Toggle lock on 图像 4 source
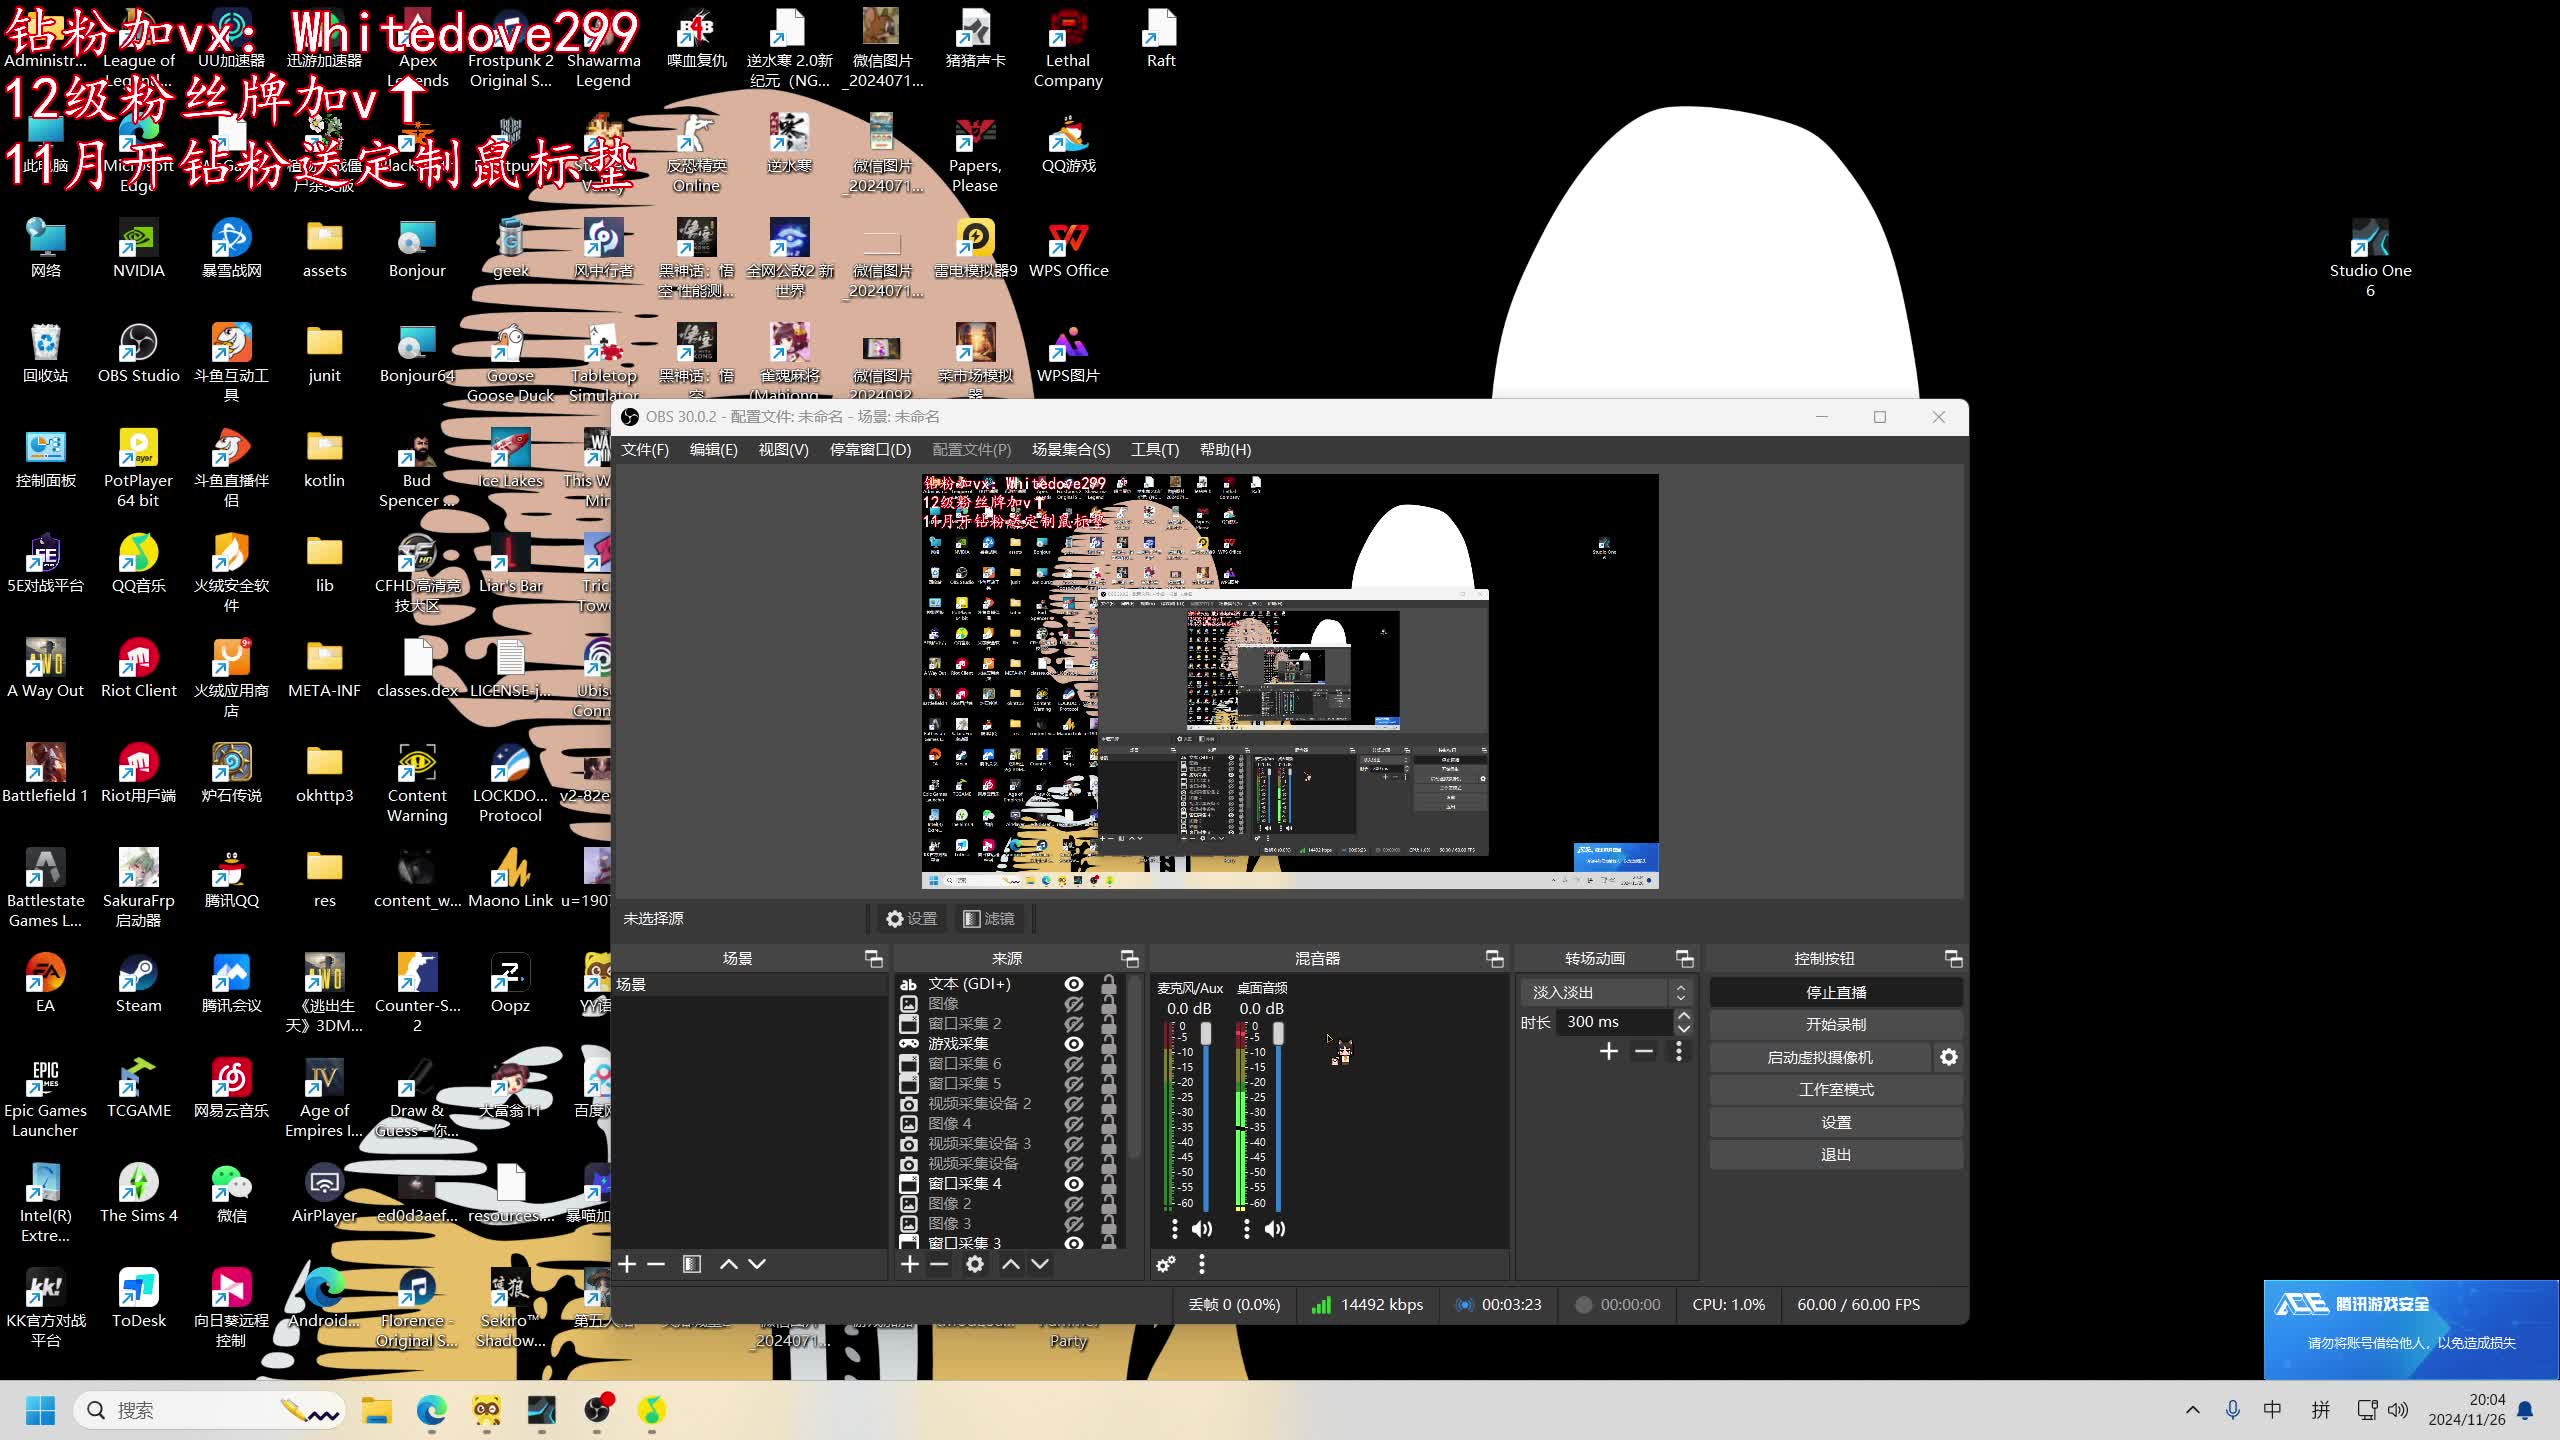The image size is (2560, 1440). pos(1108,1124)
